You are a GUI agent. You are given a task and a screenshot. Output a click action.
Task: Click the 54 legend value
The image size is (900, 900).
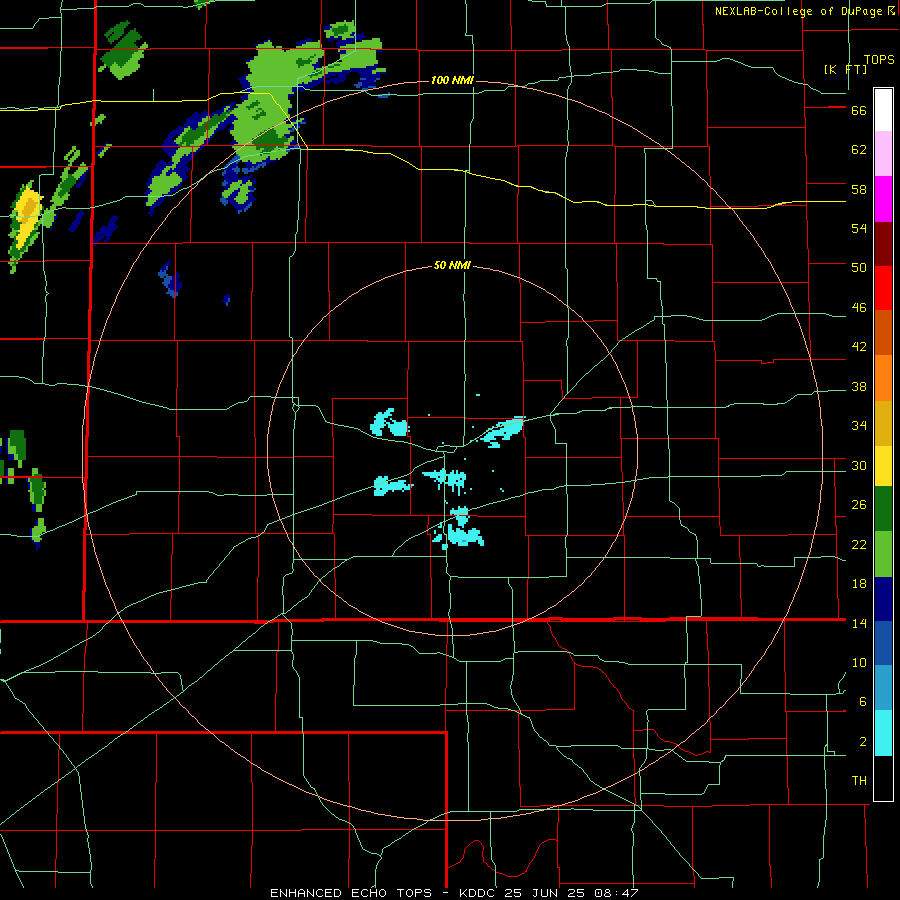tap(859, 228)
